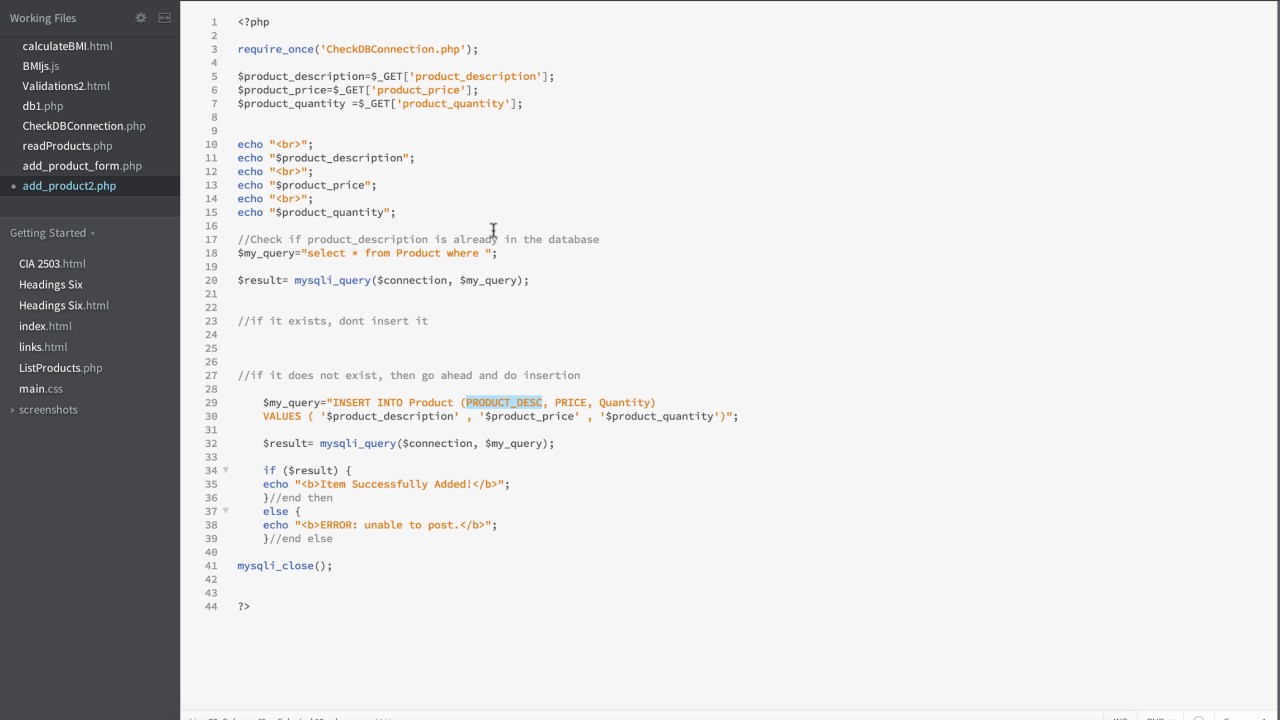Open readProducts.php in Working Files

pos(67,146)
